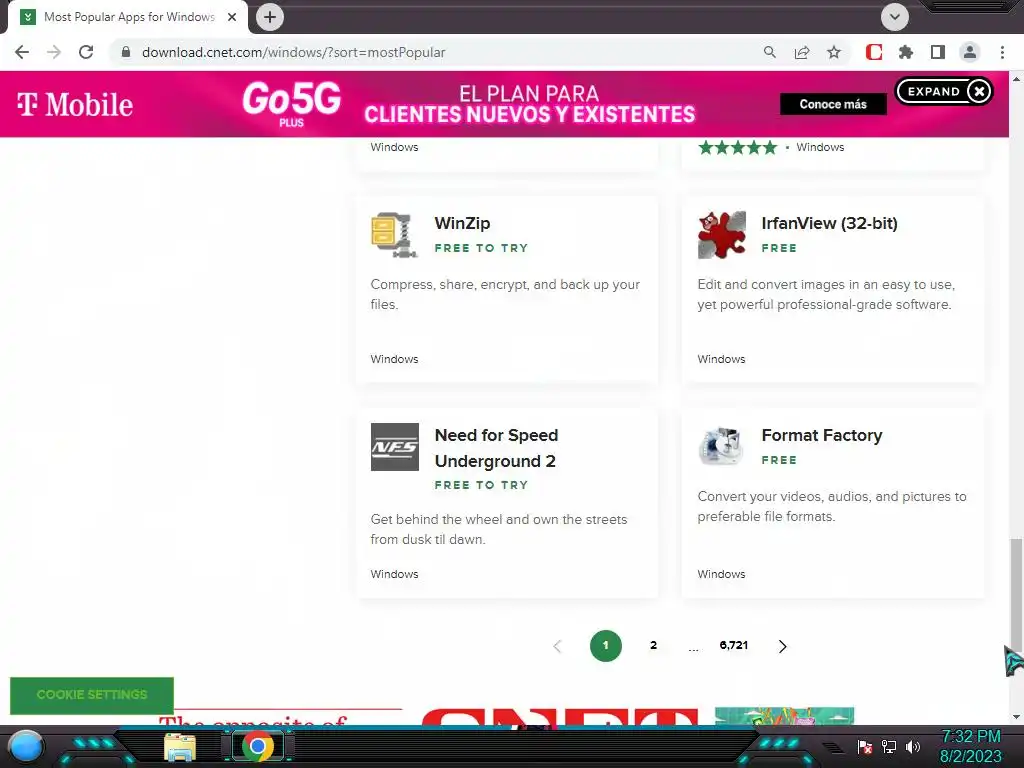The image size is (1024, 768).
Task: Click the Conoce más button
Action: point(833,104)
